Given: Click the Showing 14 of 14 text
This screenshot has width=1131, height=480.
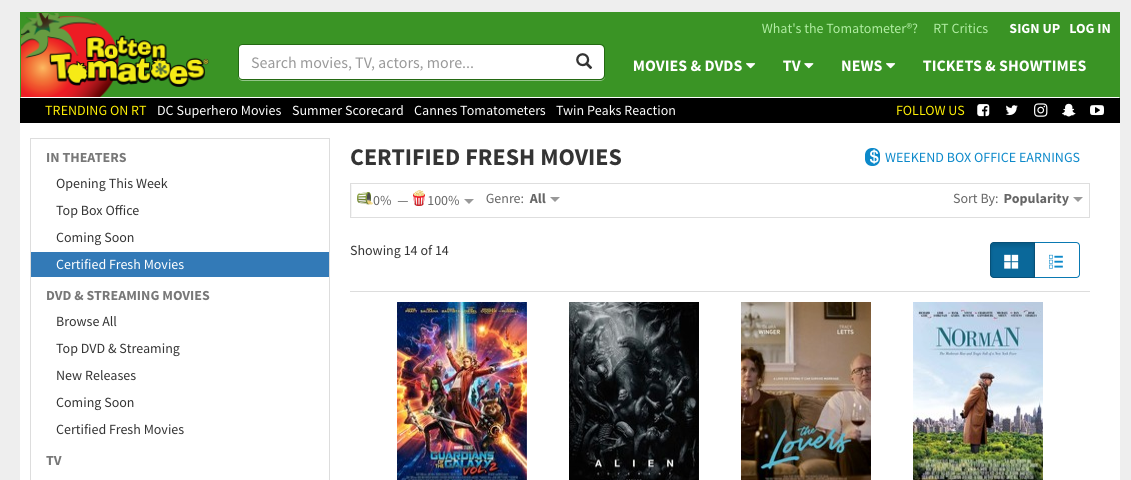Looking at the screenshot, I should [399, 250].
